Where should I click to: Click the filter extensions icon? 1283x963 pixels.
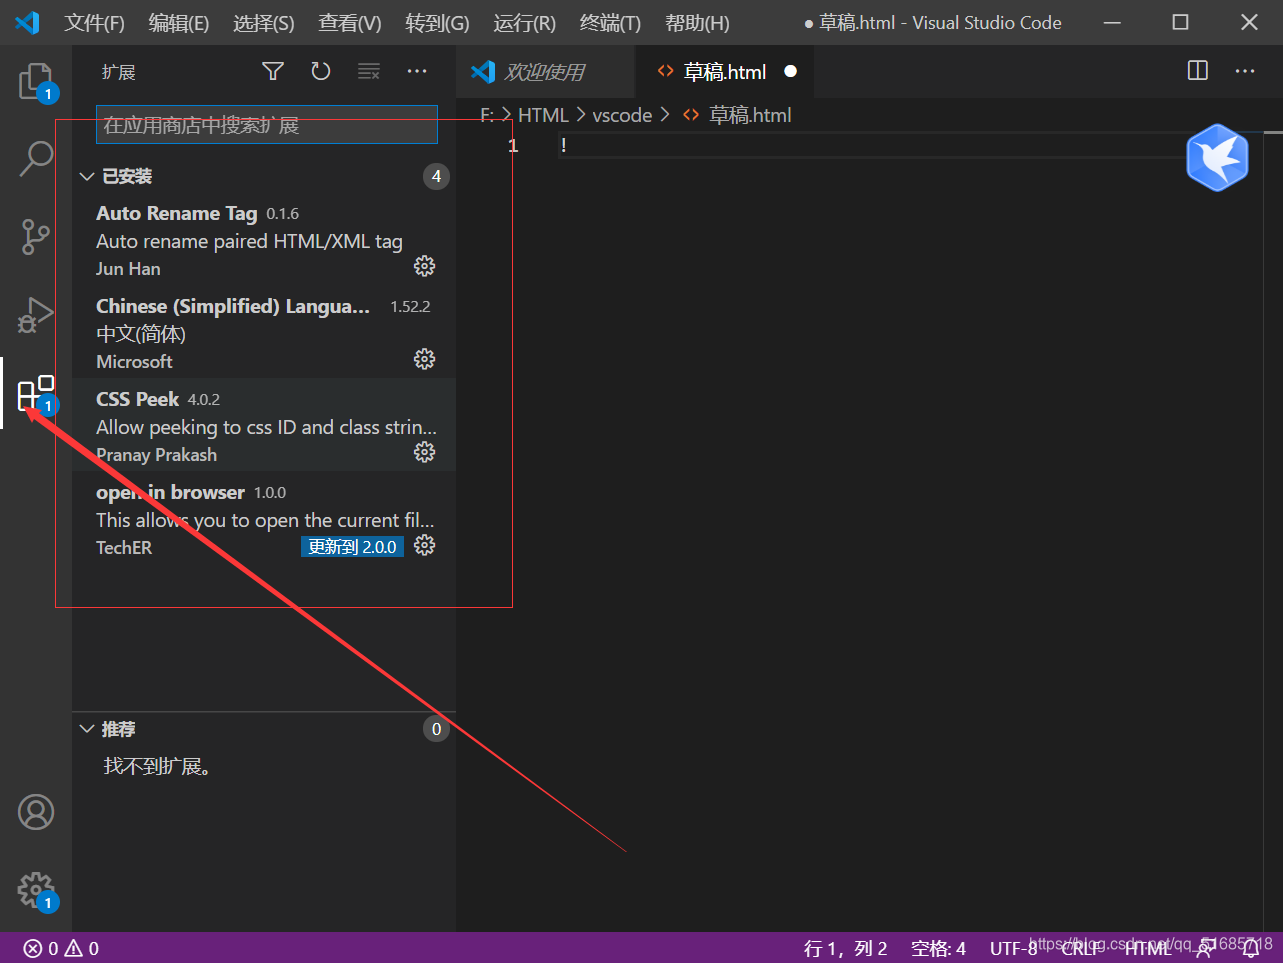pyautogui.click(x=273, y=71)
